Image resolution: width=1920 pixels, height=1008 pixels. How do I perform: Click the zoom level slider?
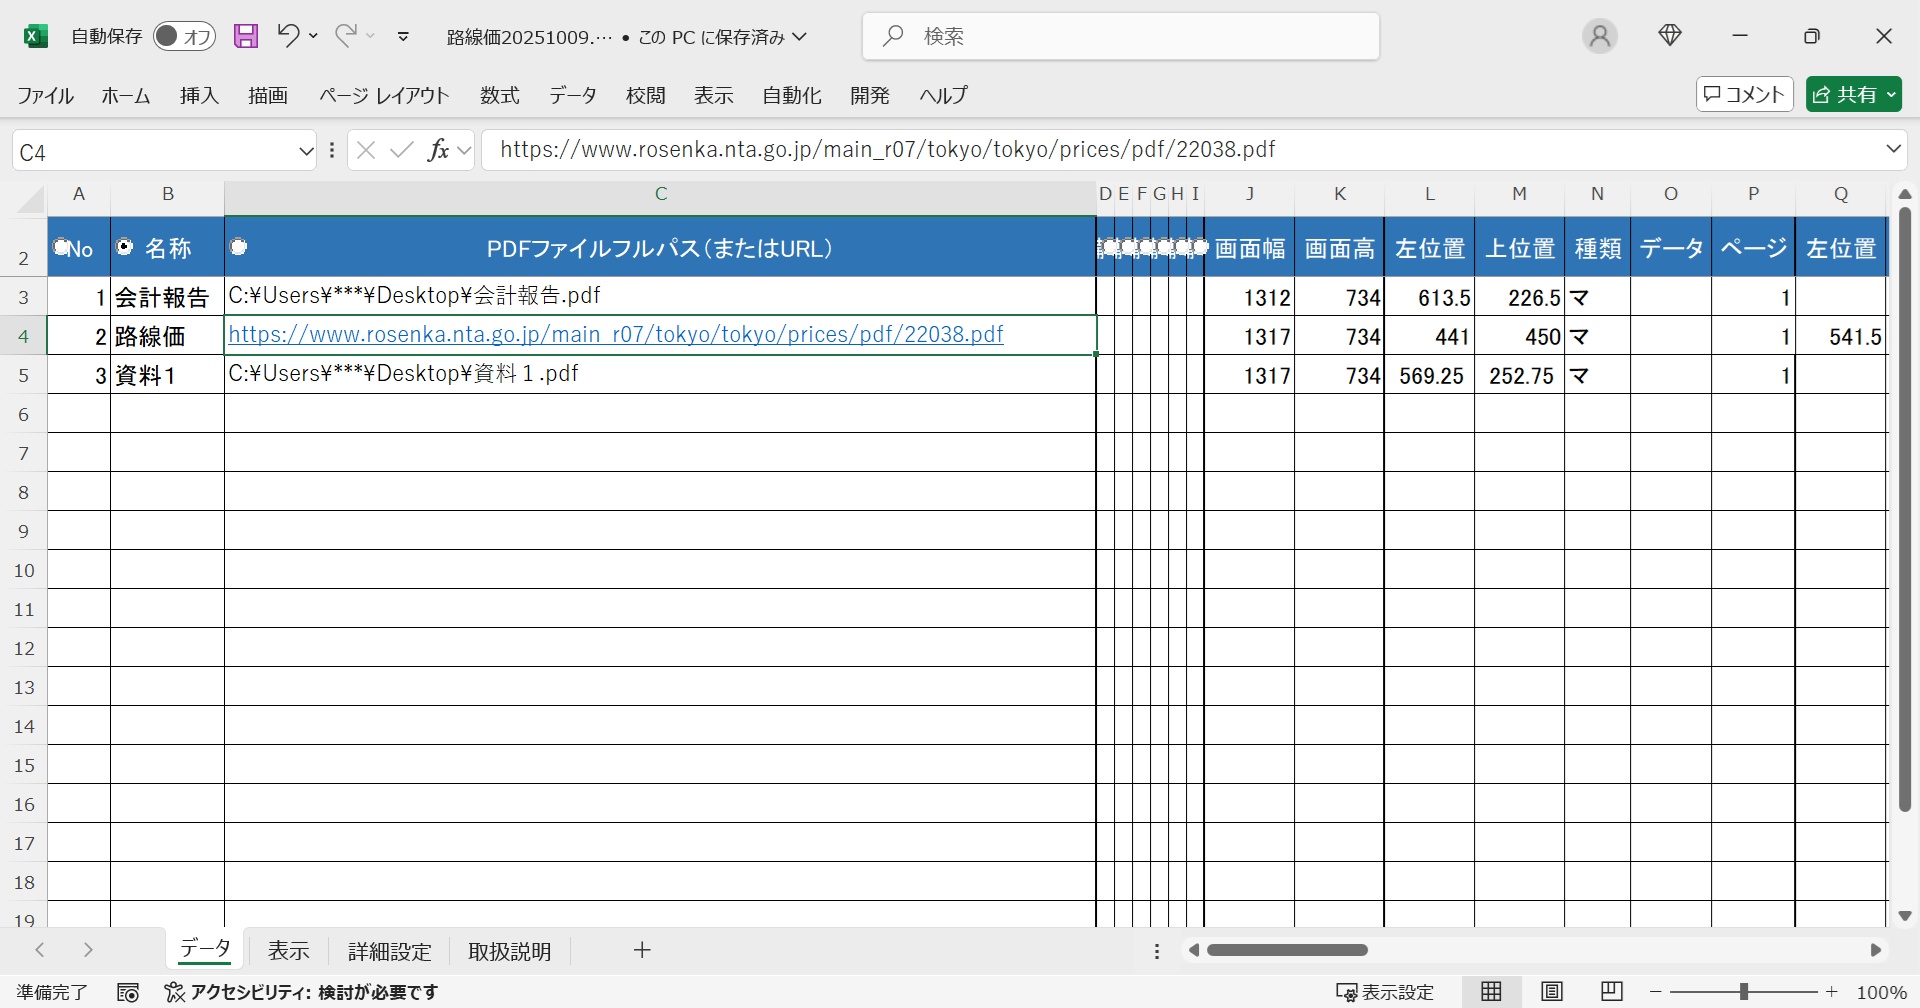click(1743, 992)
